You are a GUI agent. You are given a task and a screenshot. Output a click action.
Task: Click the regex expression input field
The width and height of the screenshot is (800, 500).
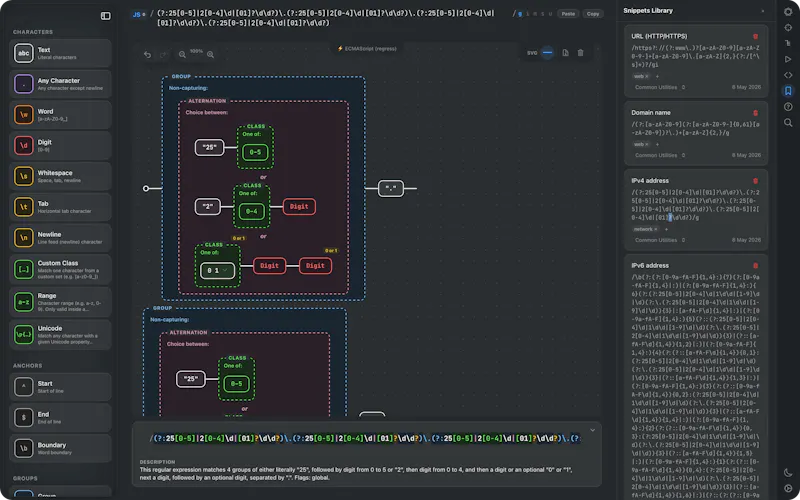(327, 18)
